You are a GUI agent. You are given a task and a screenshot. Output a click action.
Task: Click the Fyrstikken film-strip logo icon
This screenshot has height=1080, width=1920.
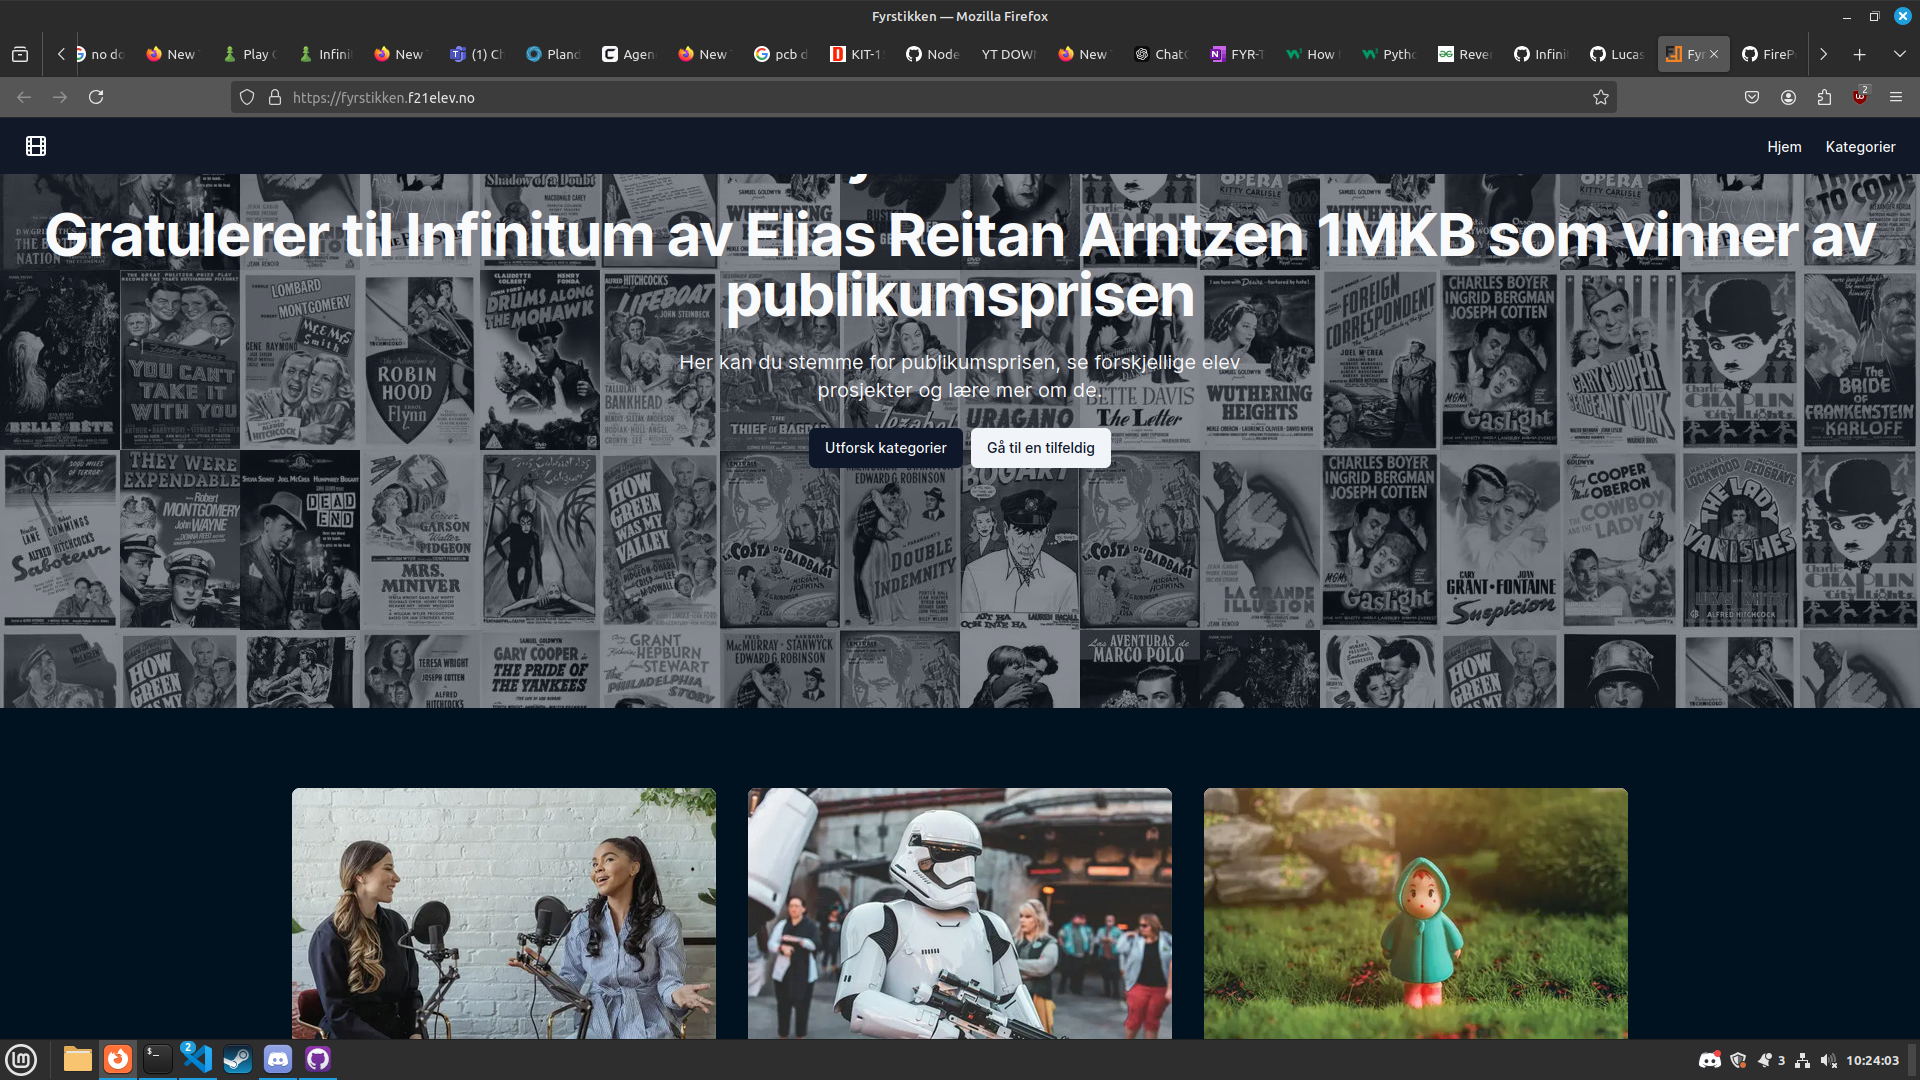click(x=36, y=146)
